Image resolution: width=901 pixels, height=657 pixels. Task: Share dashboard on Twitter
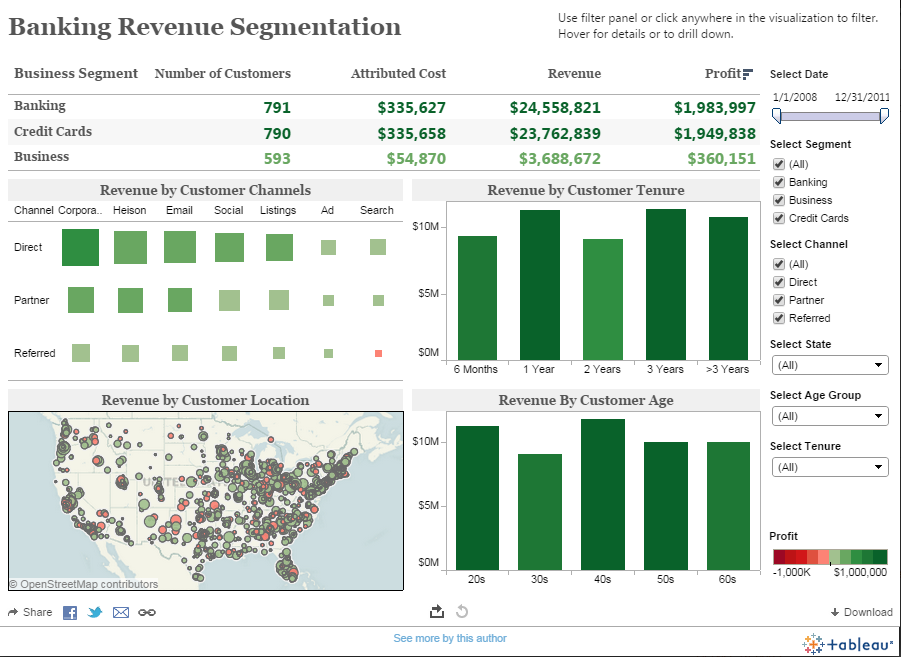(x=95, y=612)
